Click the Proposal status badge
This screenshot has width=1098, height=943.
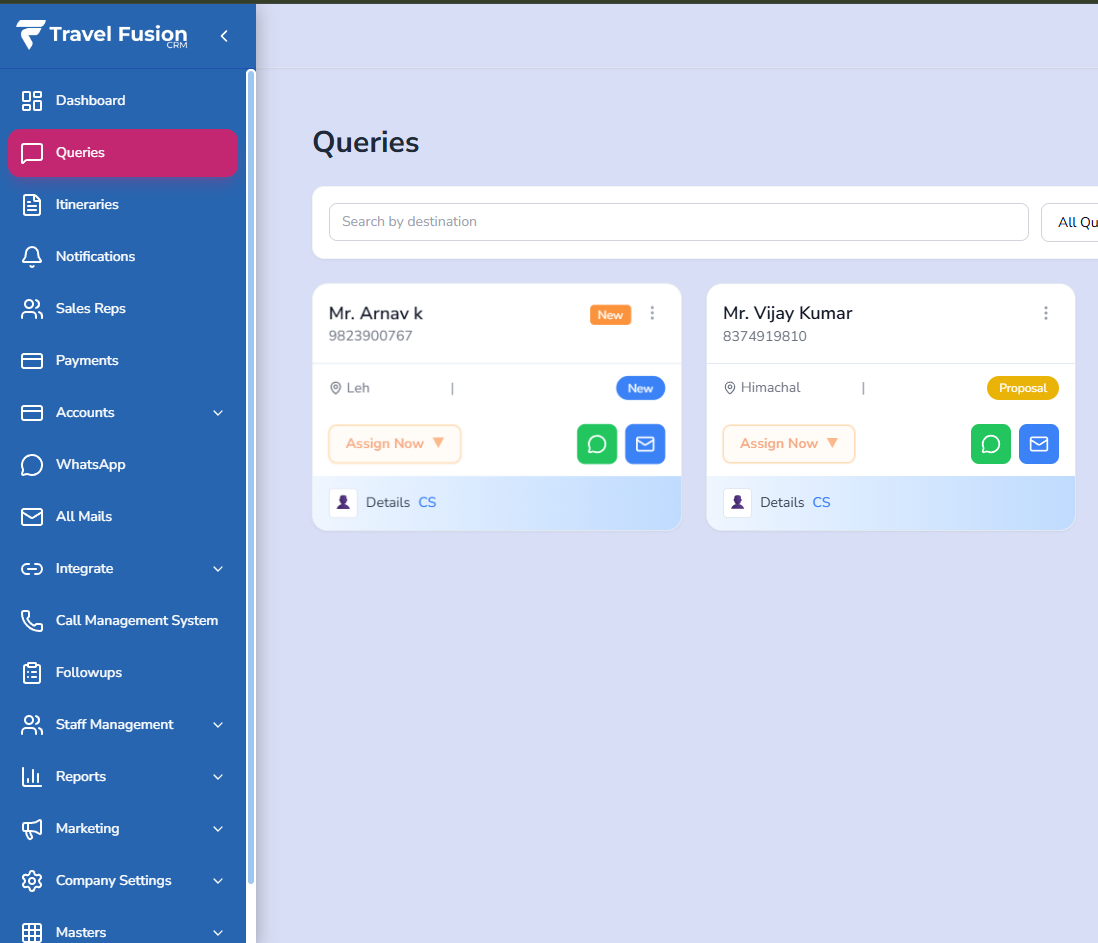coord(1022,388)
